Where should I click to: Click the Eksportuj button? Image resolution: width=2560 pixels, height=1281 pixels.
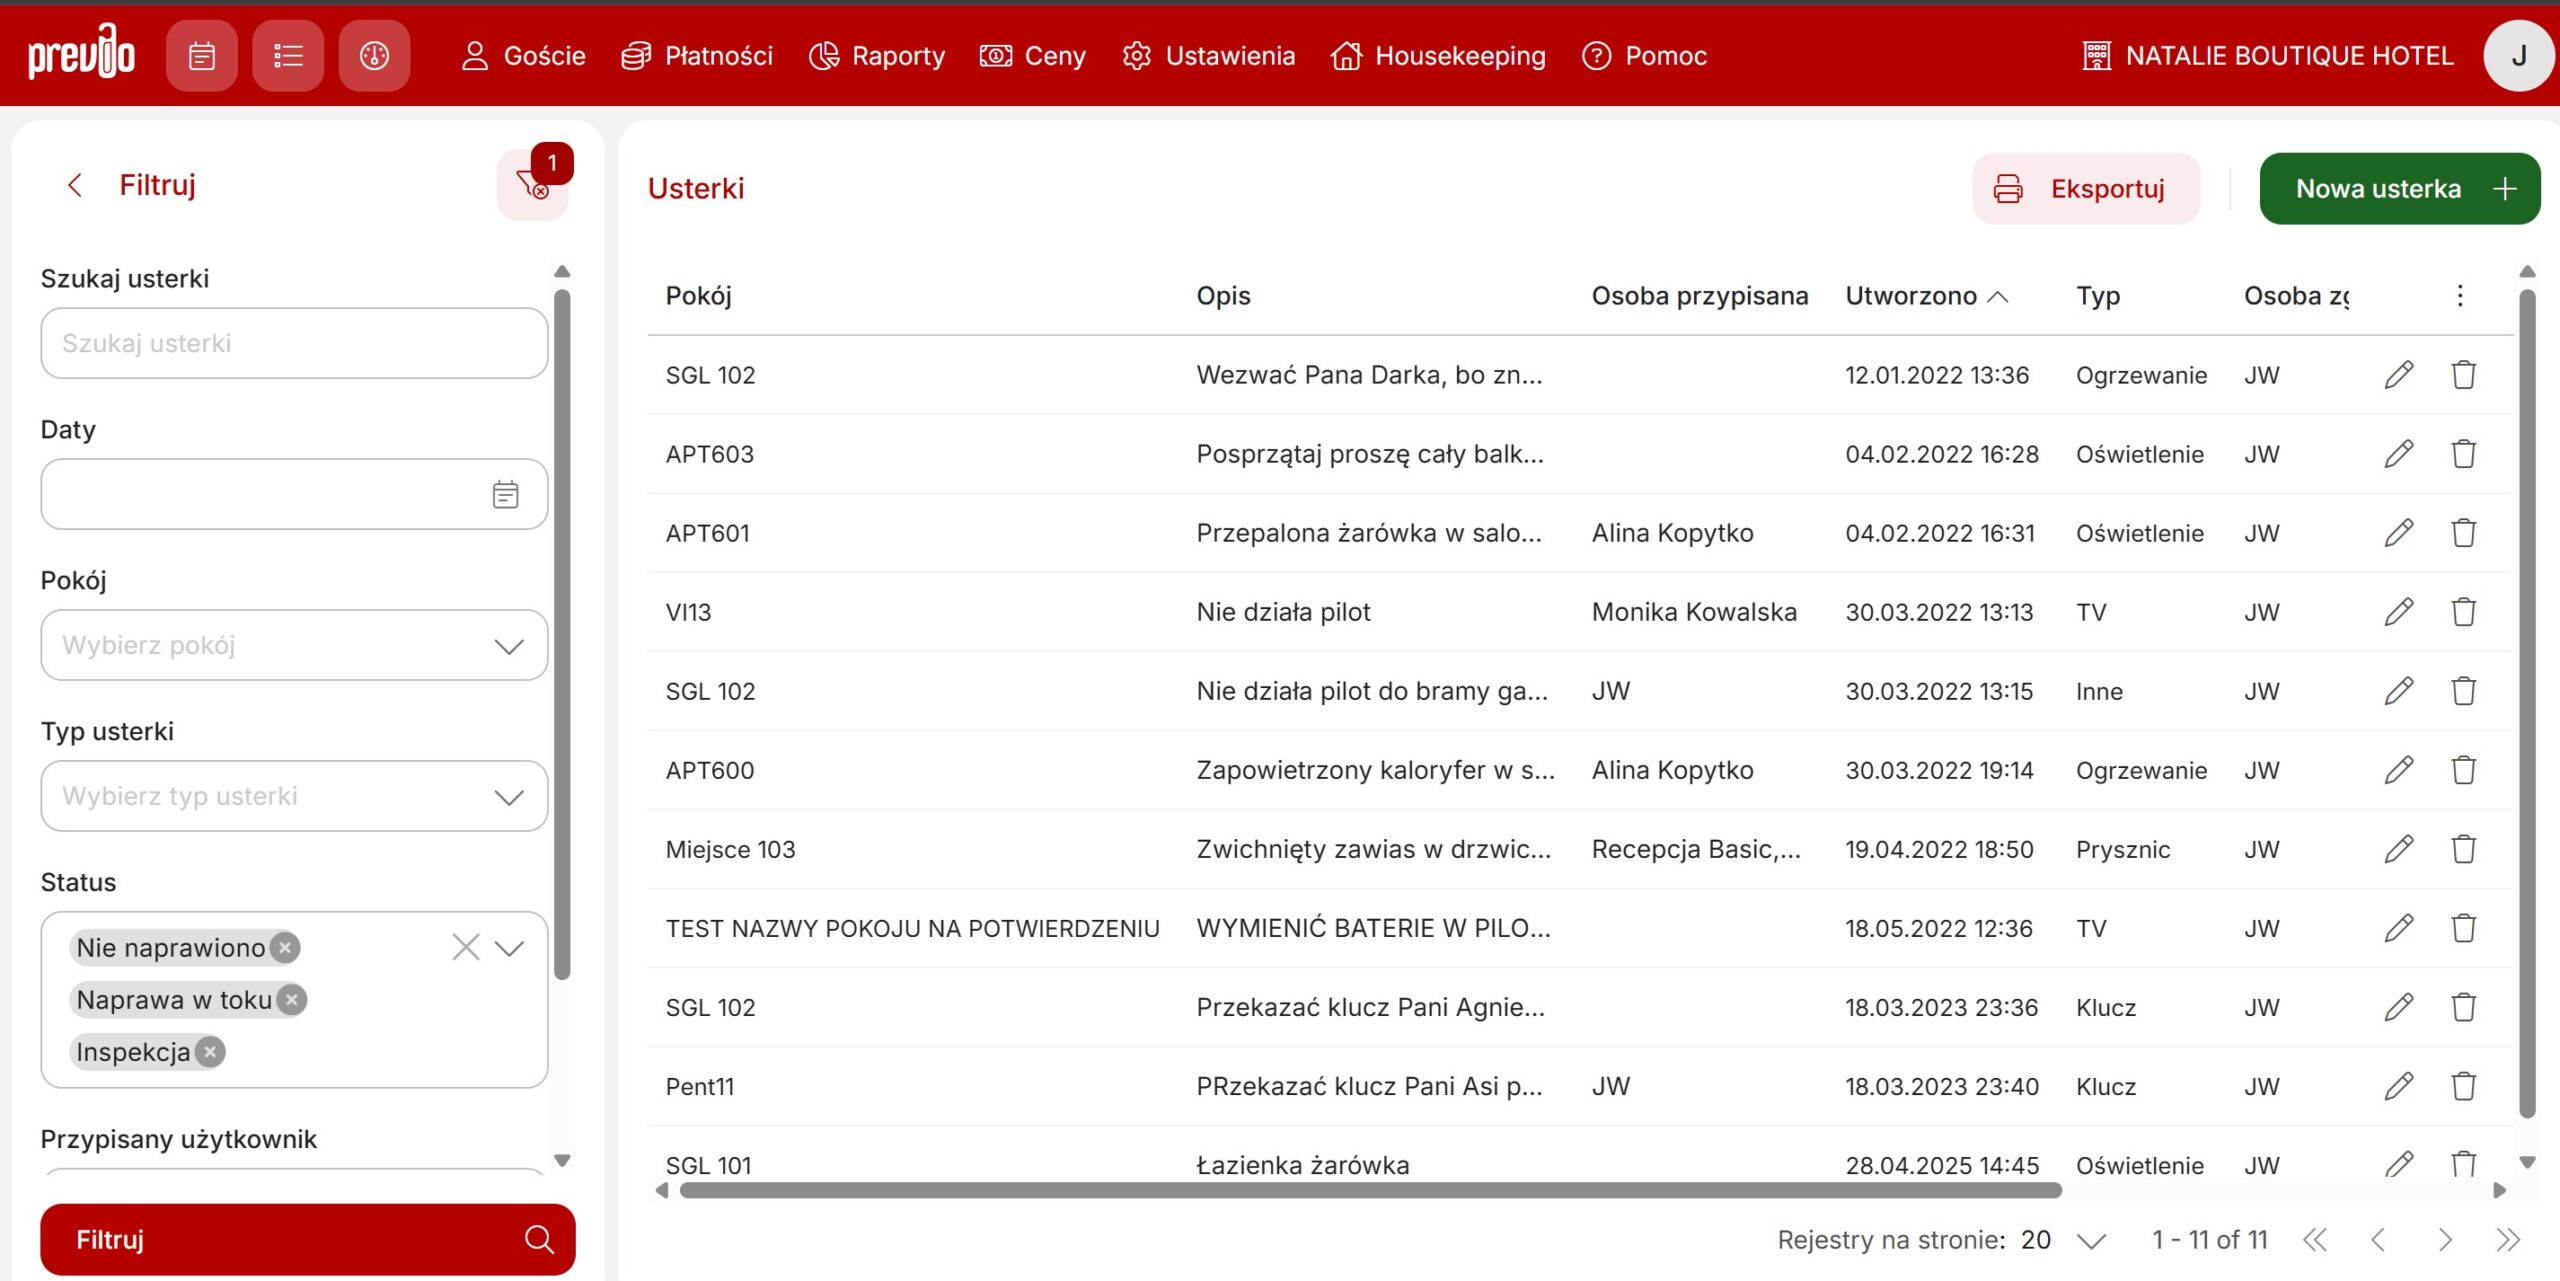[2085, 189]
